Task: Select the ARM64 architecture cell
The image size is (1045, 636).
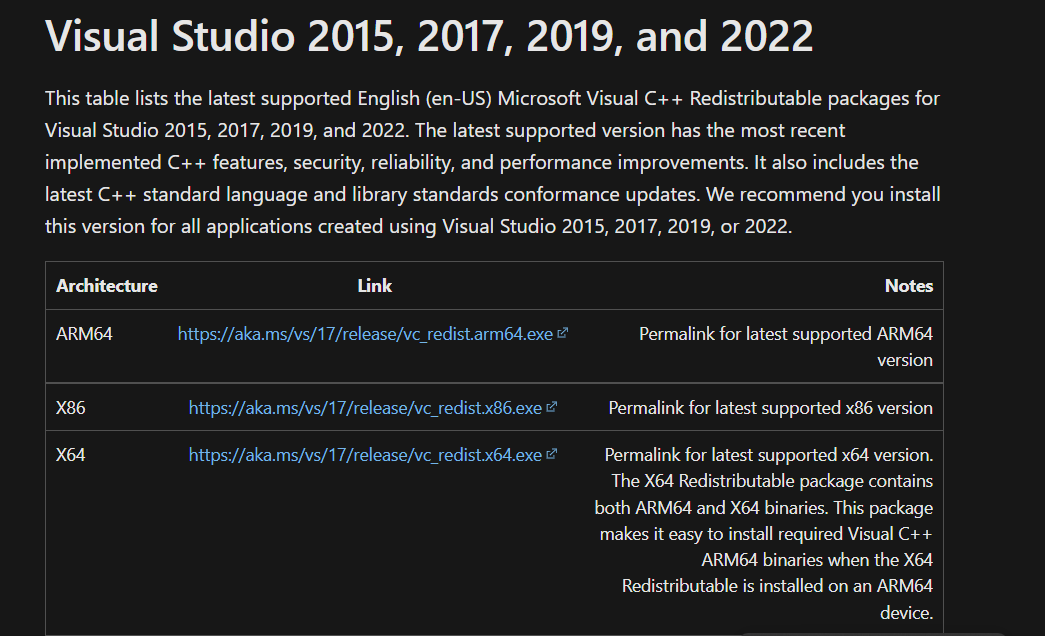Action: pos(84,334)
